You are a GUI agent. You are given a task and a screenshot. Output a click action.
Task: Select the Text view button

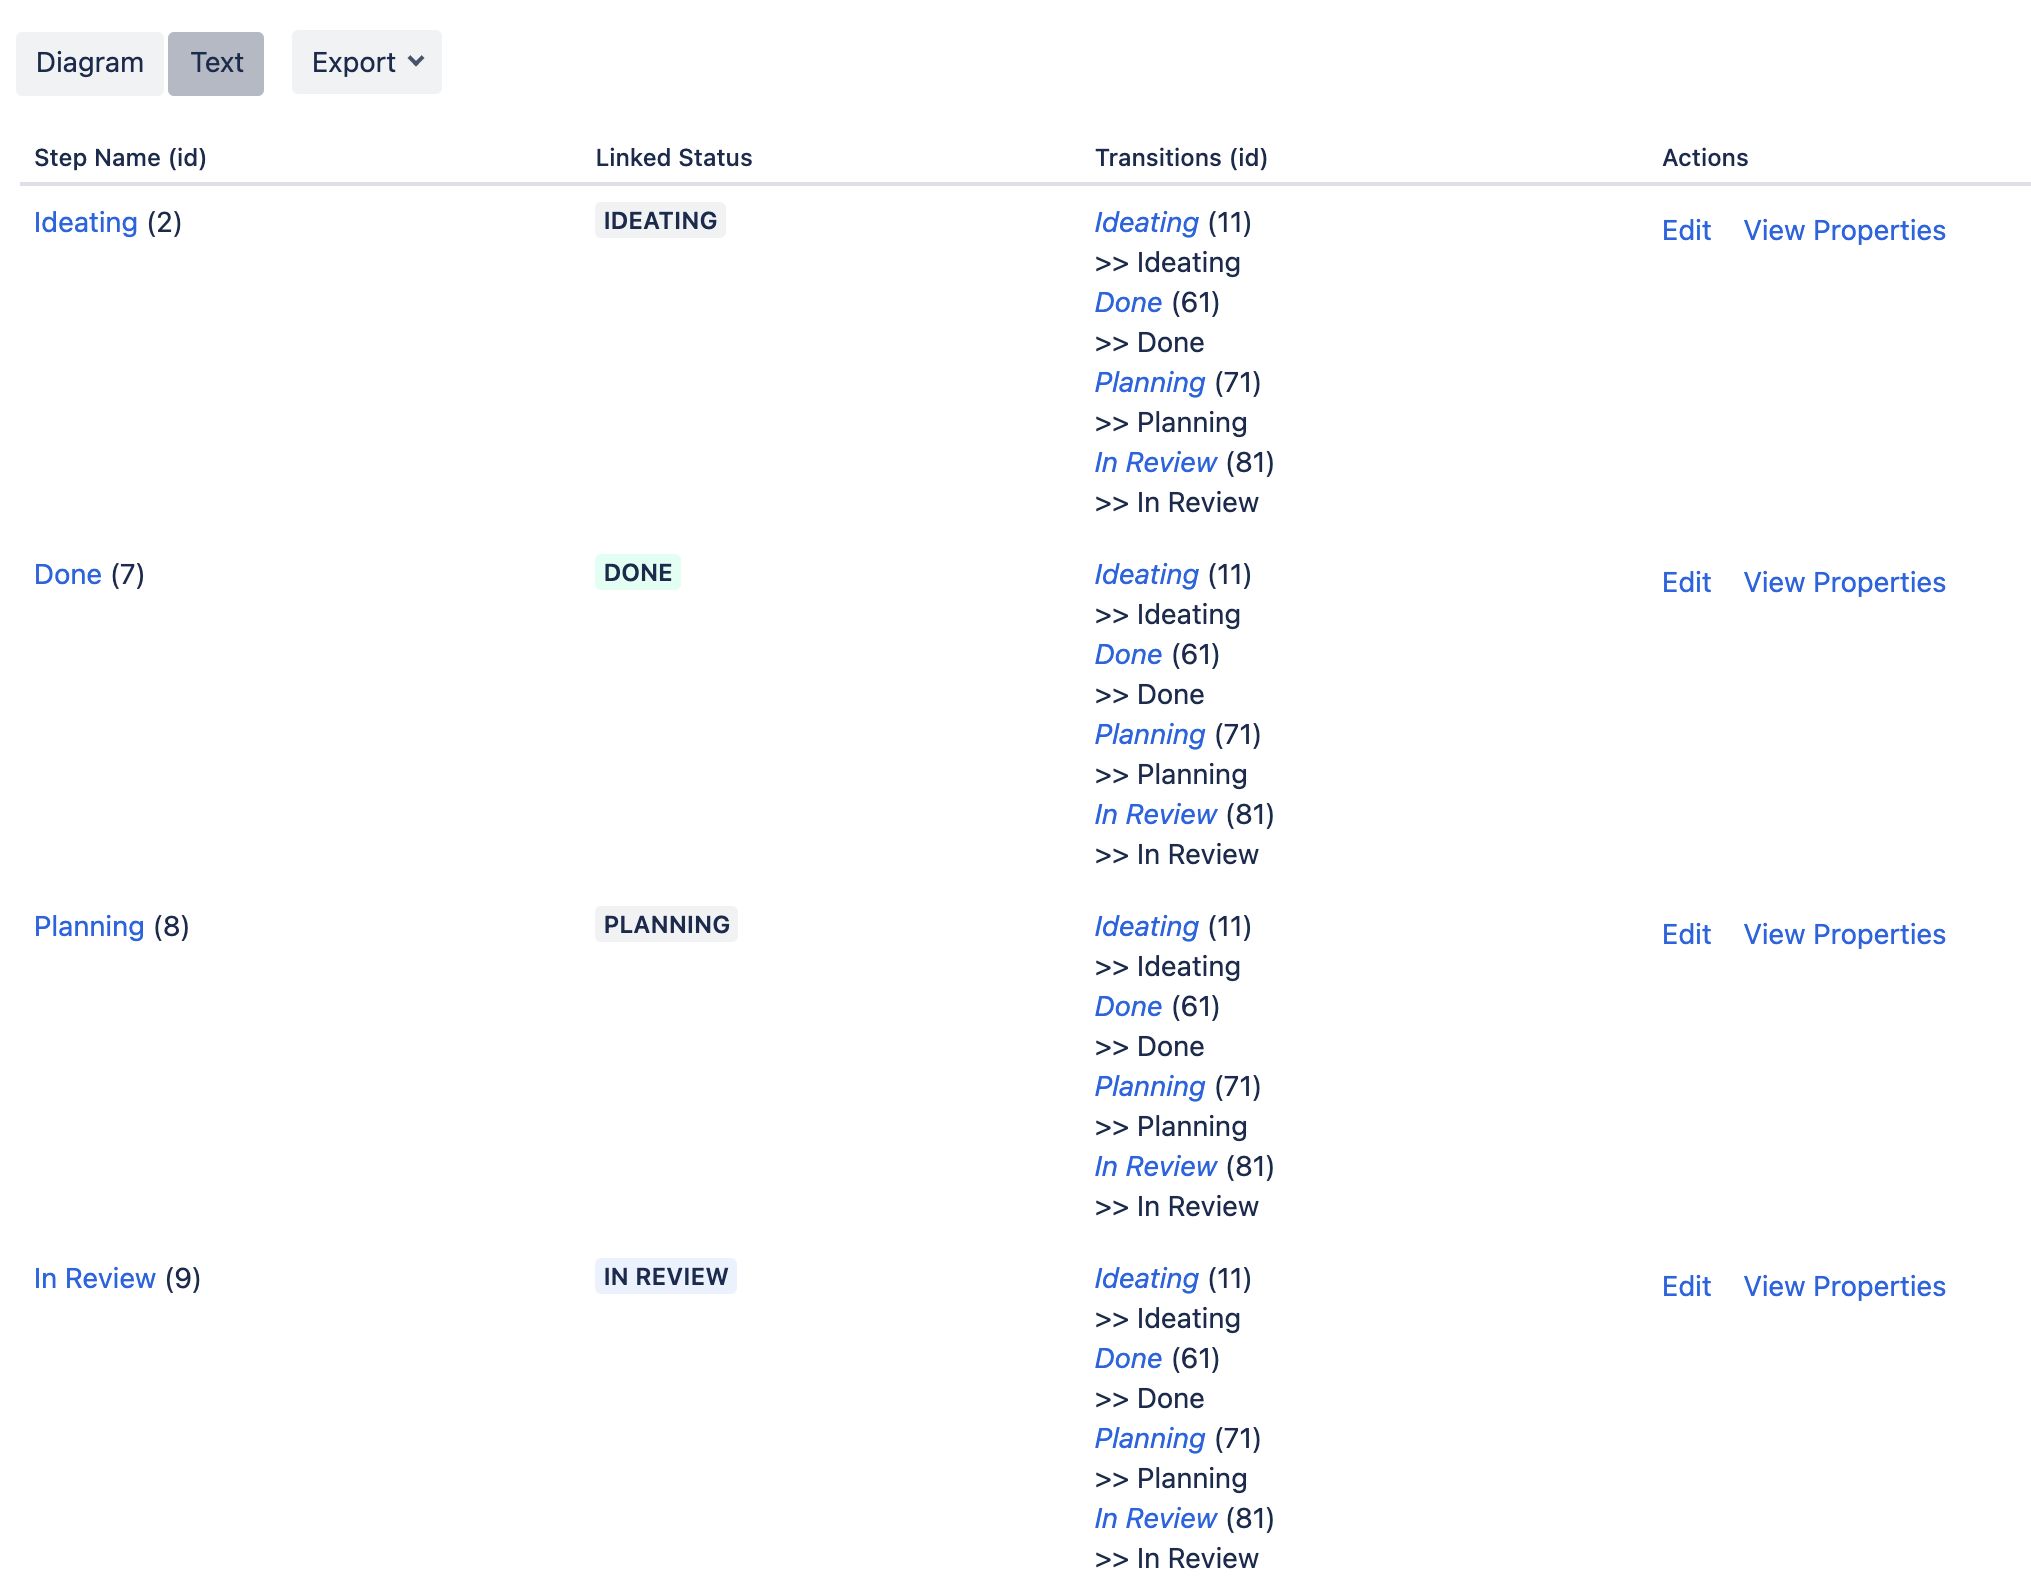pos(216,63)
